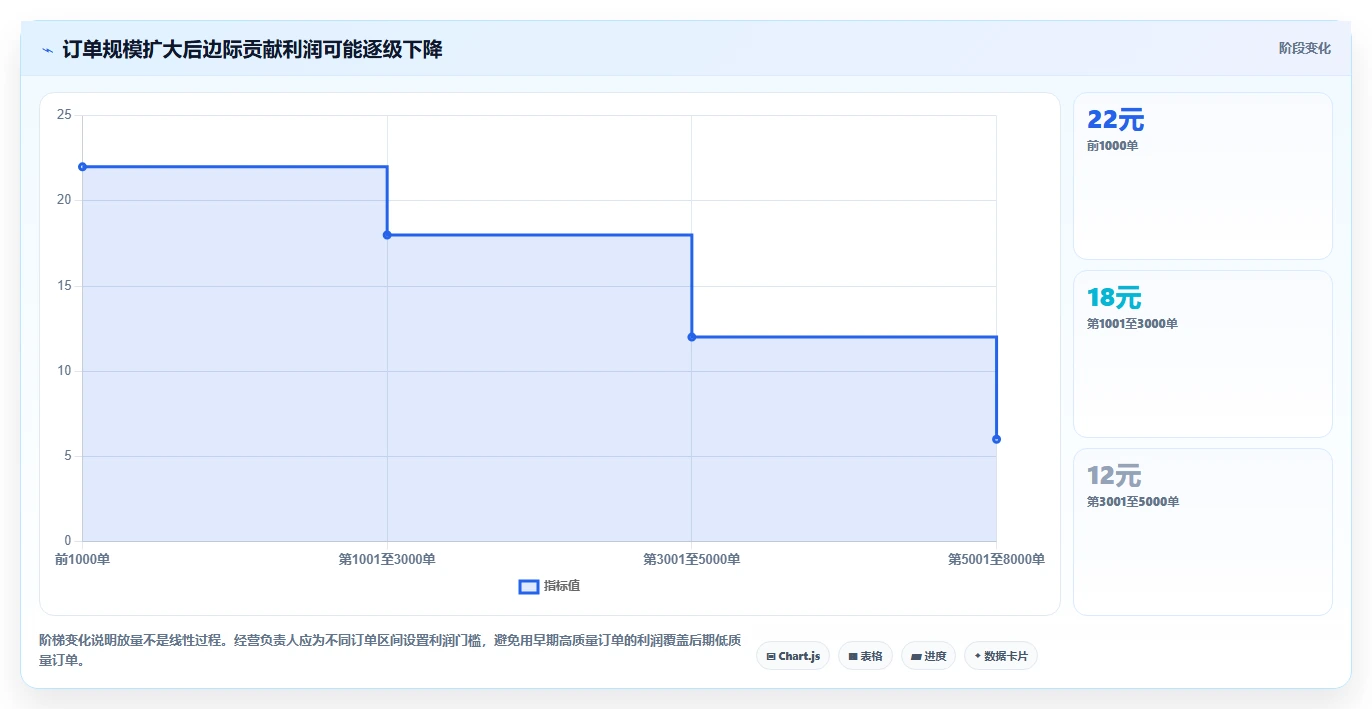The image size is (1372, 709).
Task: Click the 指标值 legend label
Action: click(x=562, y=586)
